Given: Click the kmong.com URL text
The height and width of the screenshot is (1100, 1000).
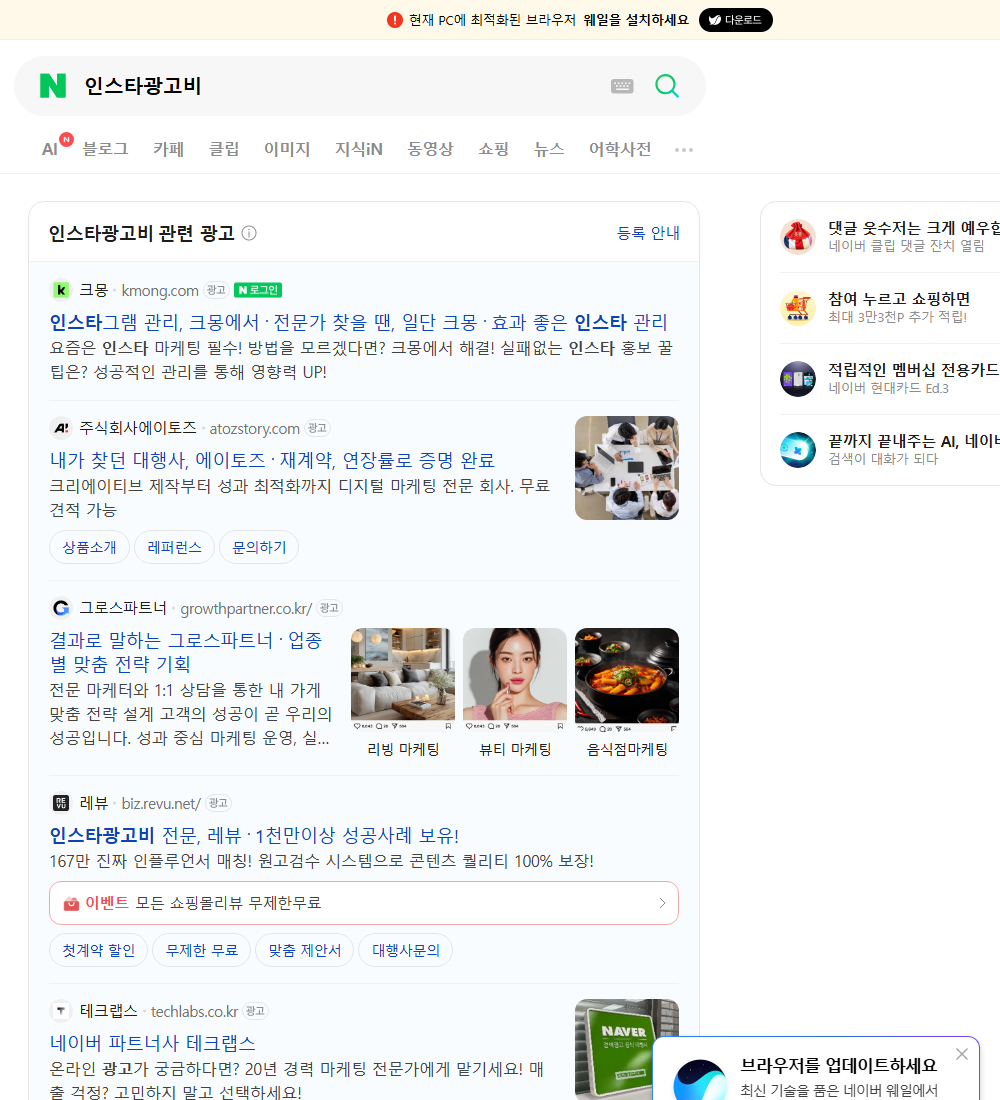Looking at the screenshot, I should tap(160, 290).
